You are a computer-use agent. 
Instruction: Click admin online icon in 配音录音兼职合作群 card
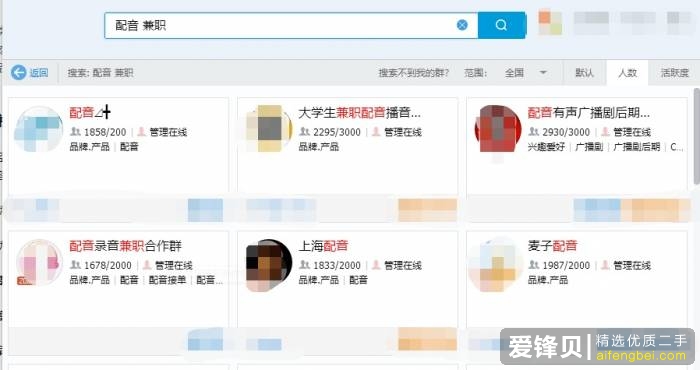coord(147,265)
